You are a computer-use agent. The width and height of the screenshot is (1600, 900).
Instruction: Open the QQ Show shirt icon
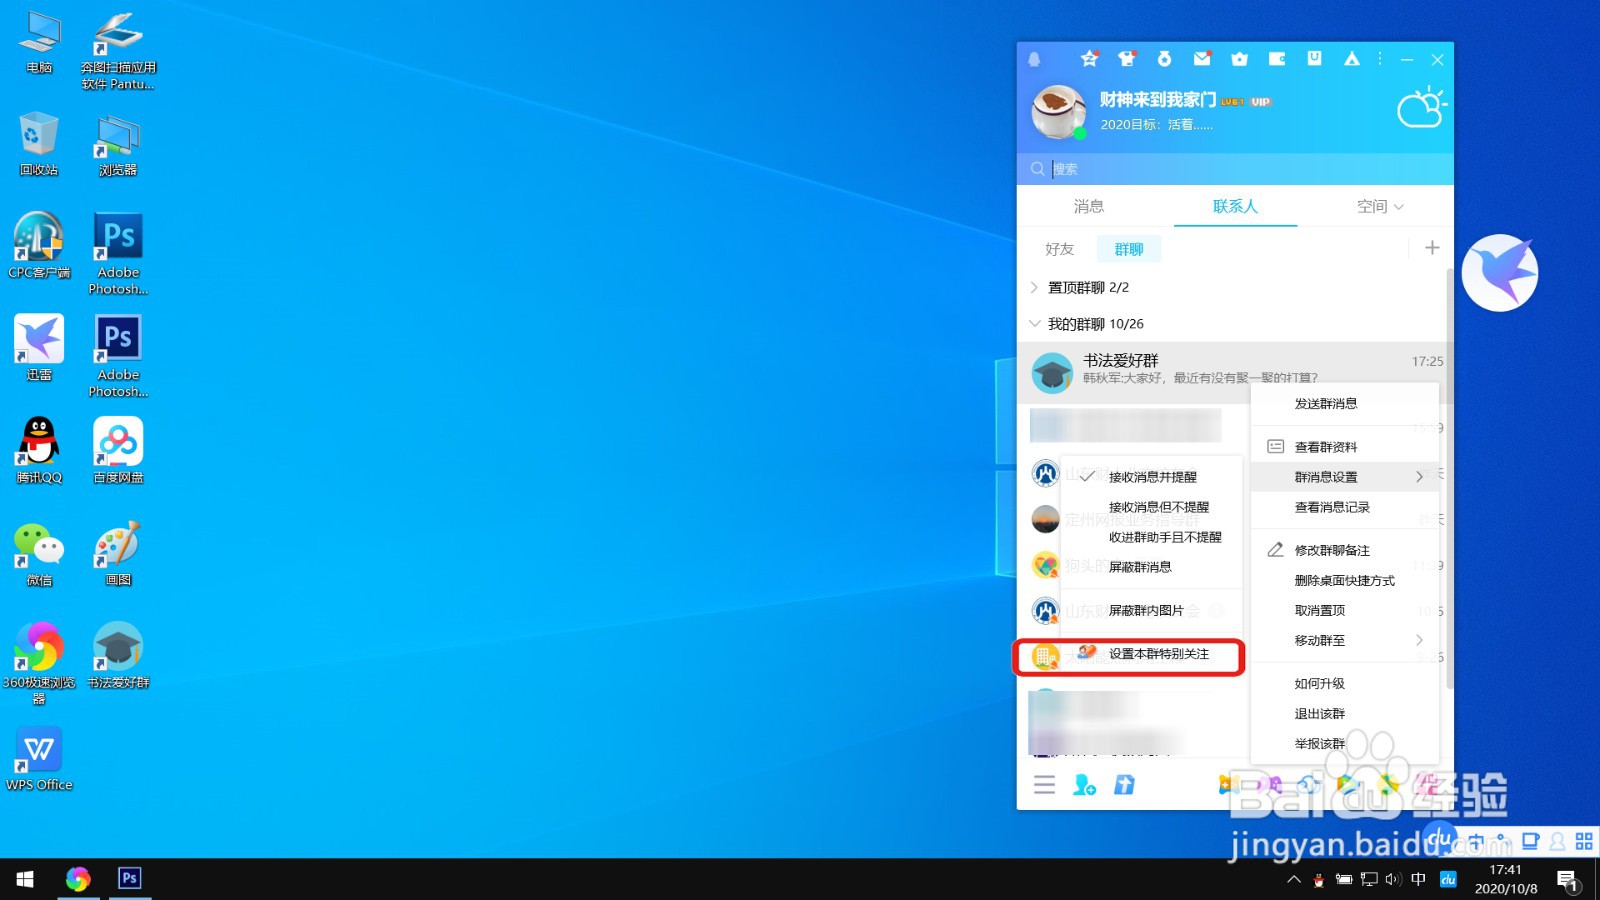1127,59
